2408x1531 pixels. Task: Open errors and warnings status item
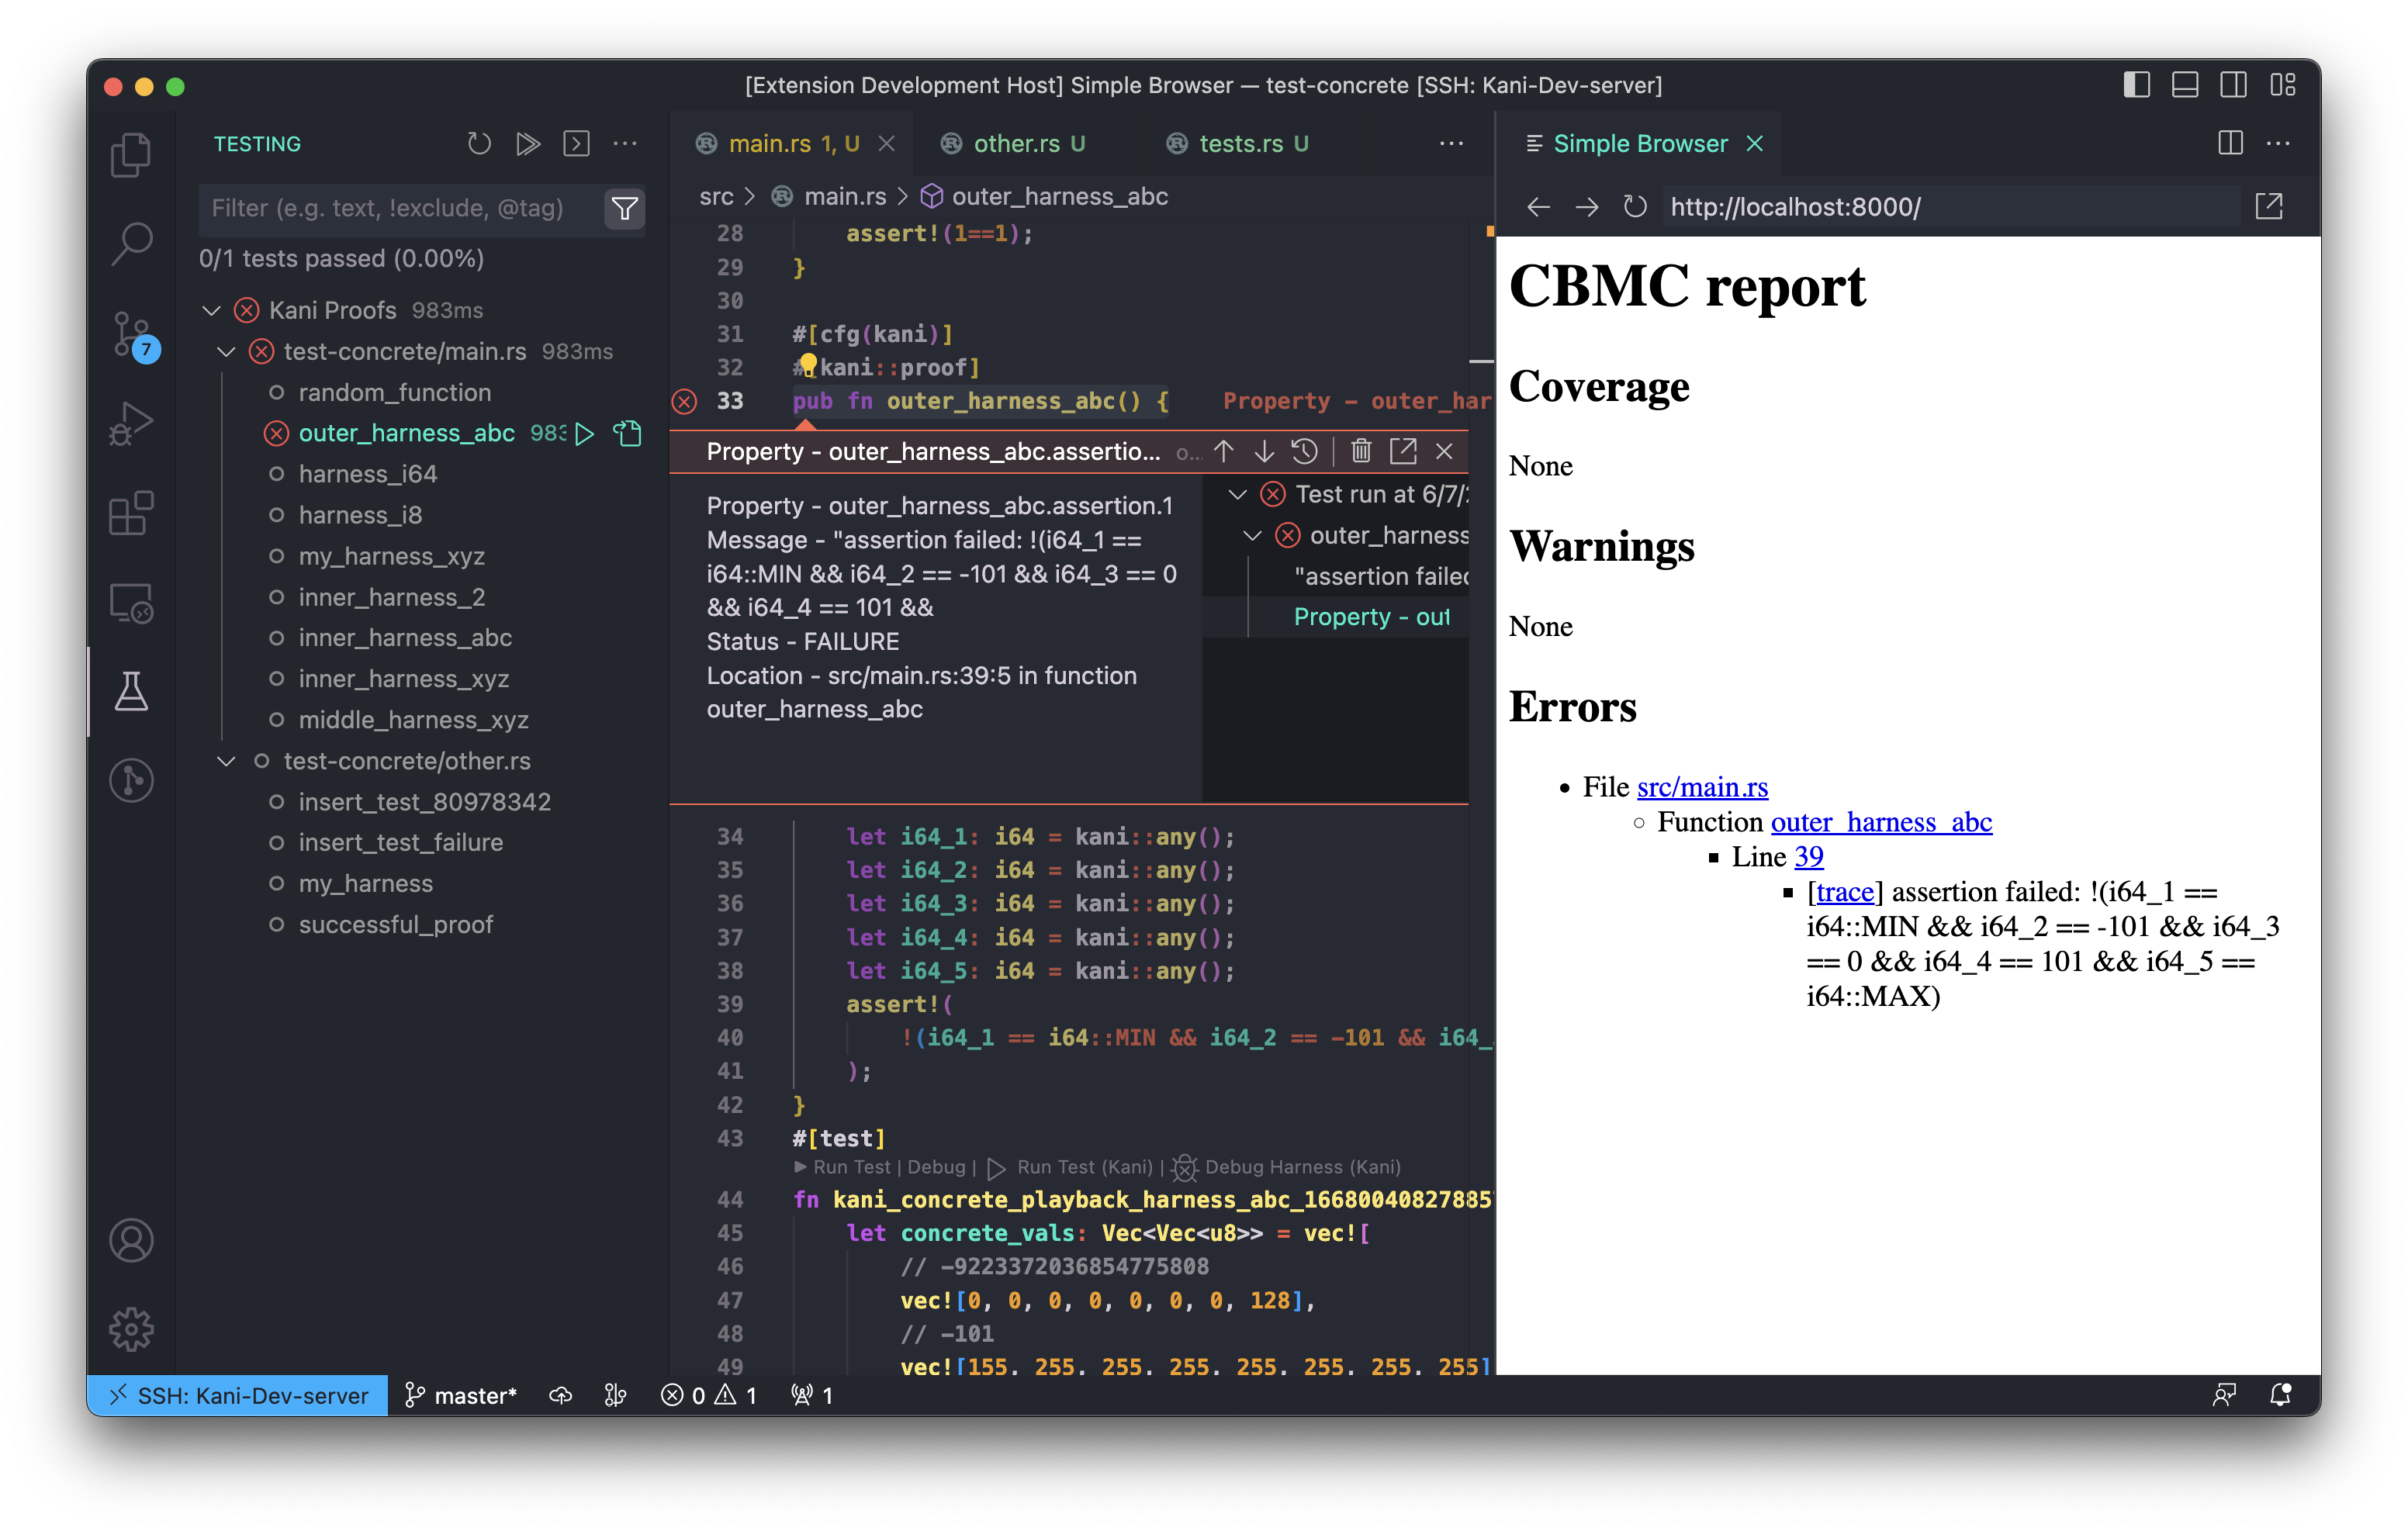[709, 1396]
